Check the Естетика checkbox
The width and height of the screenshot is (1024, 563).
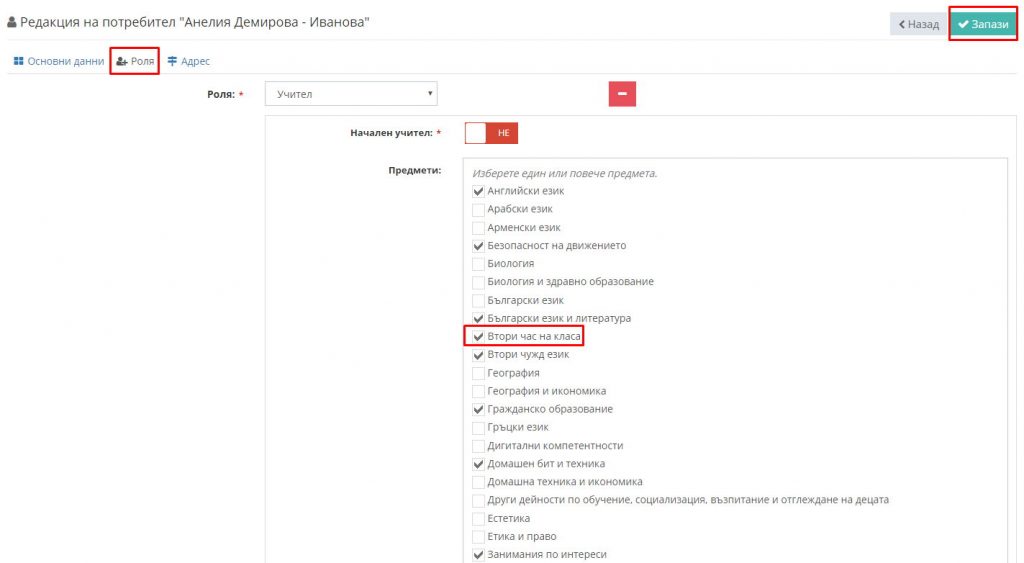pos(478,519)
